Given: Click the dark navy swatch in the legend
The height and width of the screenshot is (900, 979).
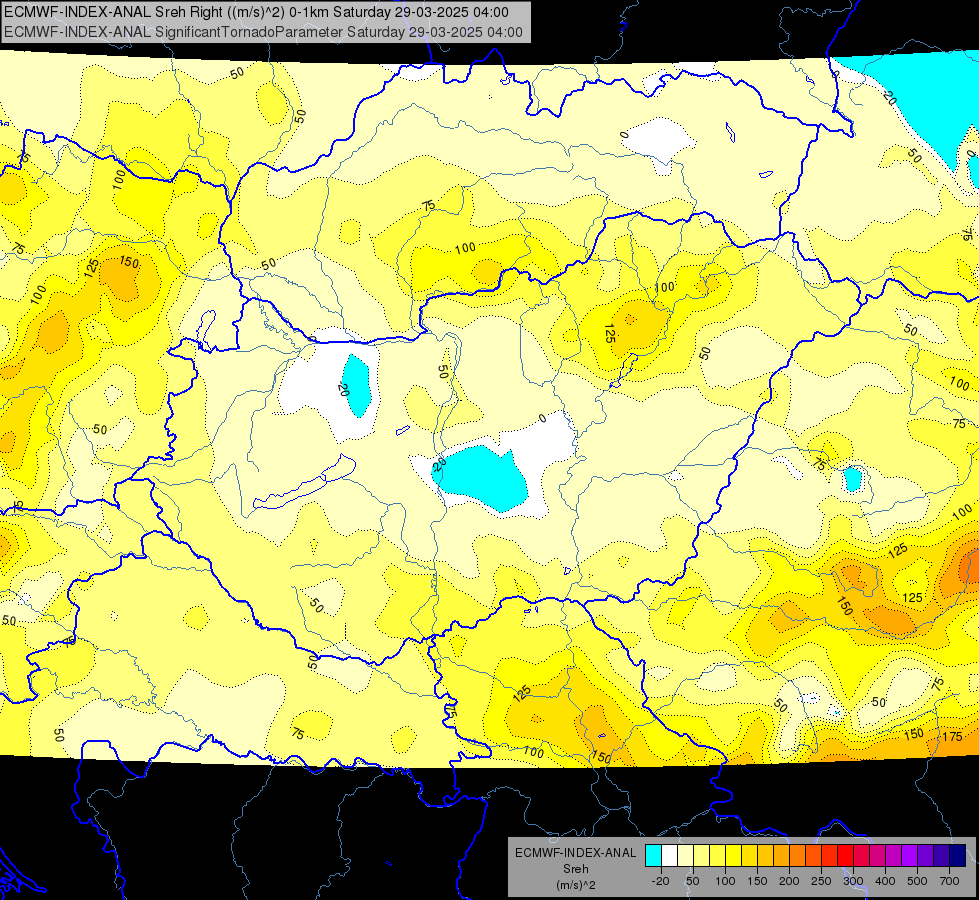Looking at the screenshot, I should pos(958,856).
